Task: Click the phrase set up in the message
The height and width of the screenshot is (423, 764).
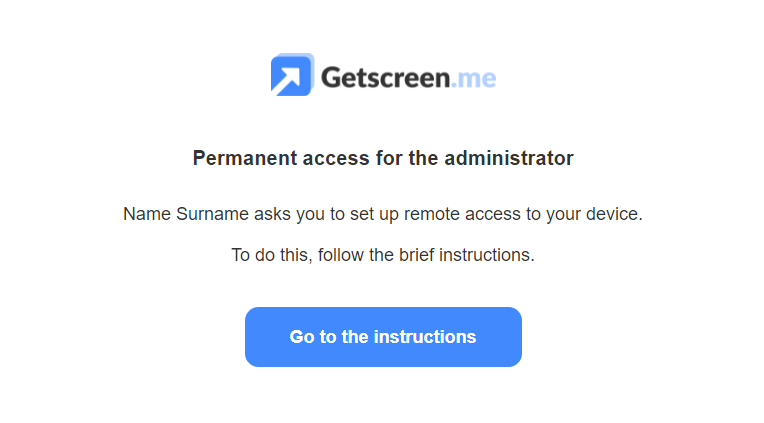Action: click(x=374, y=214)
